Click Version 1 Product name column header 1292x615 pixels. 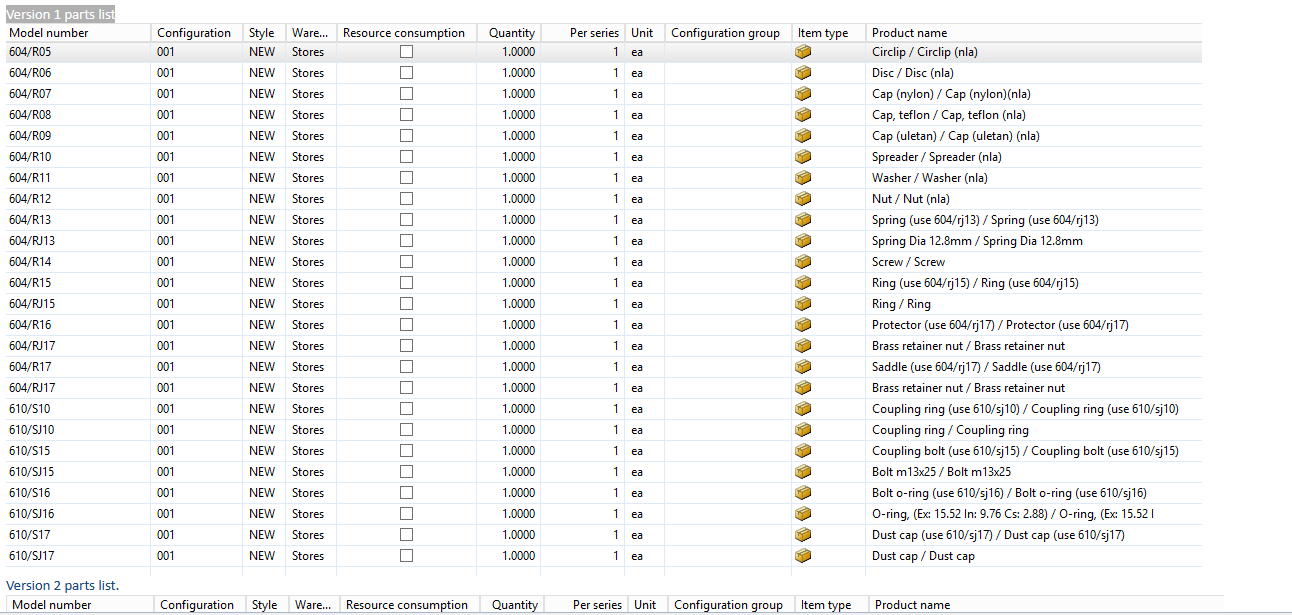(1034, 33)
